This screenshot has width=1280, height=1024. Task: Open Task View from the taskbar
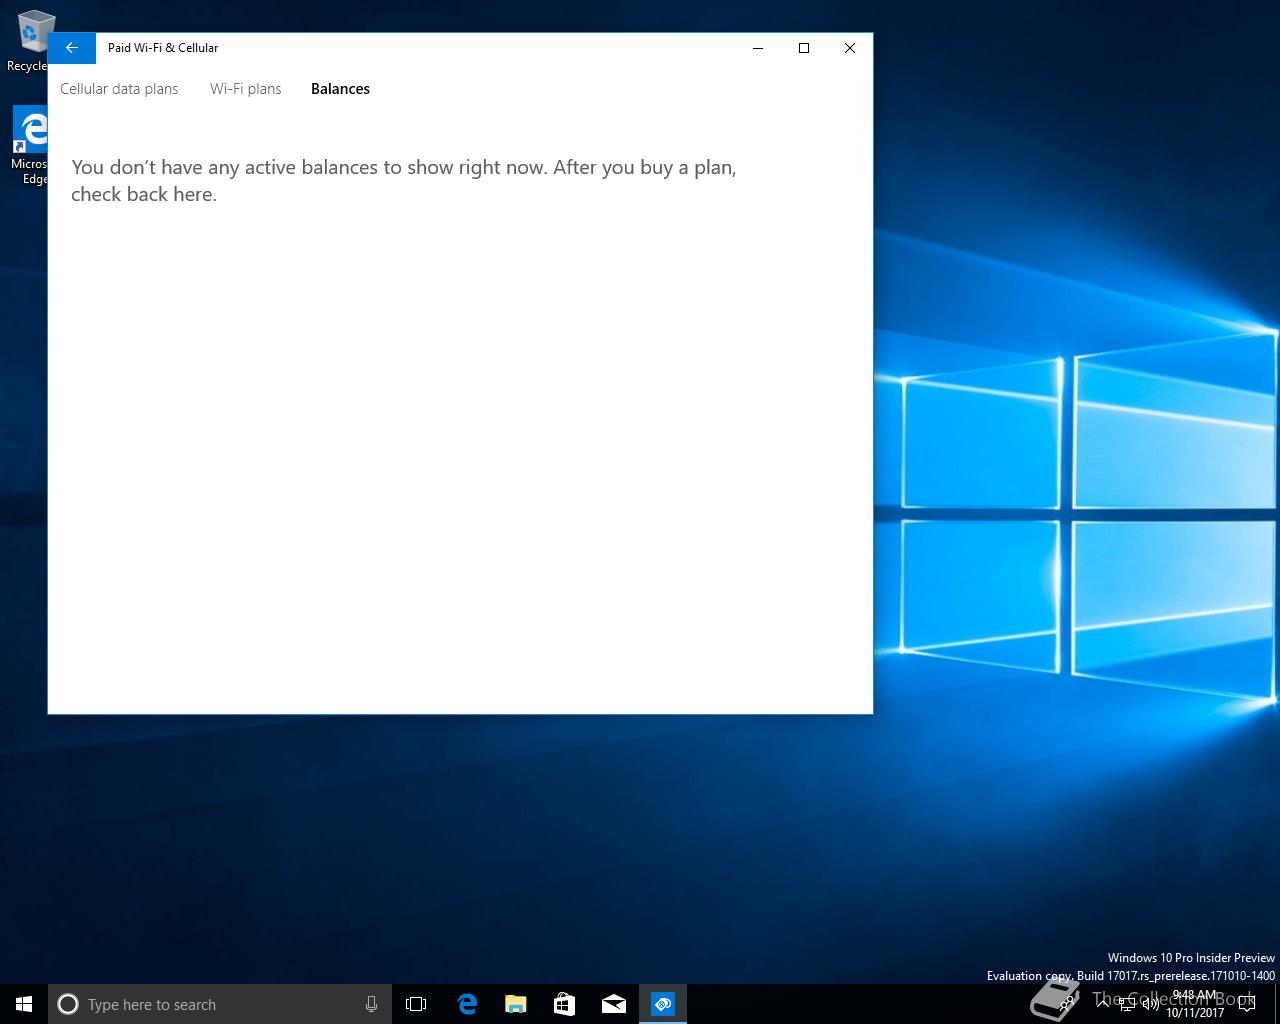pos(416,1004)
